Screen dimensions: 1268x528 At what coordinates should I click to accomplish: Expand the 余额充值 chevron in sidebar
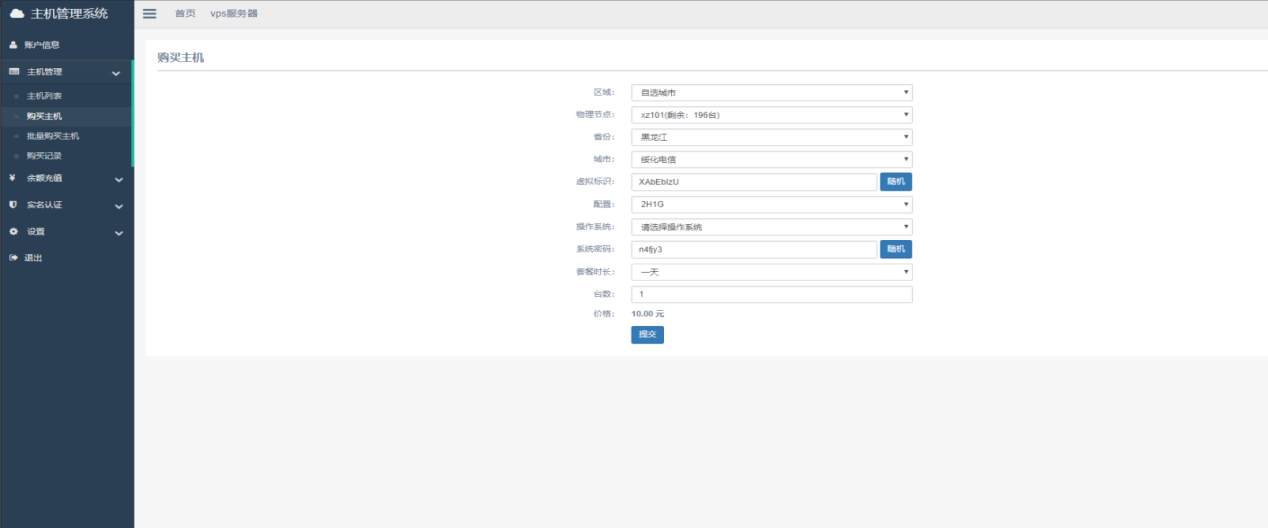tap(118, 179)
